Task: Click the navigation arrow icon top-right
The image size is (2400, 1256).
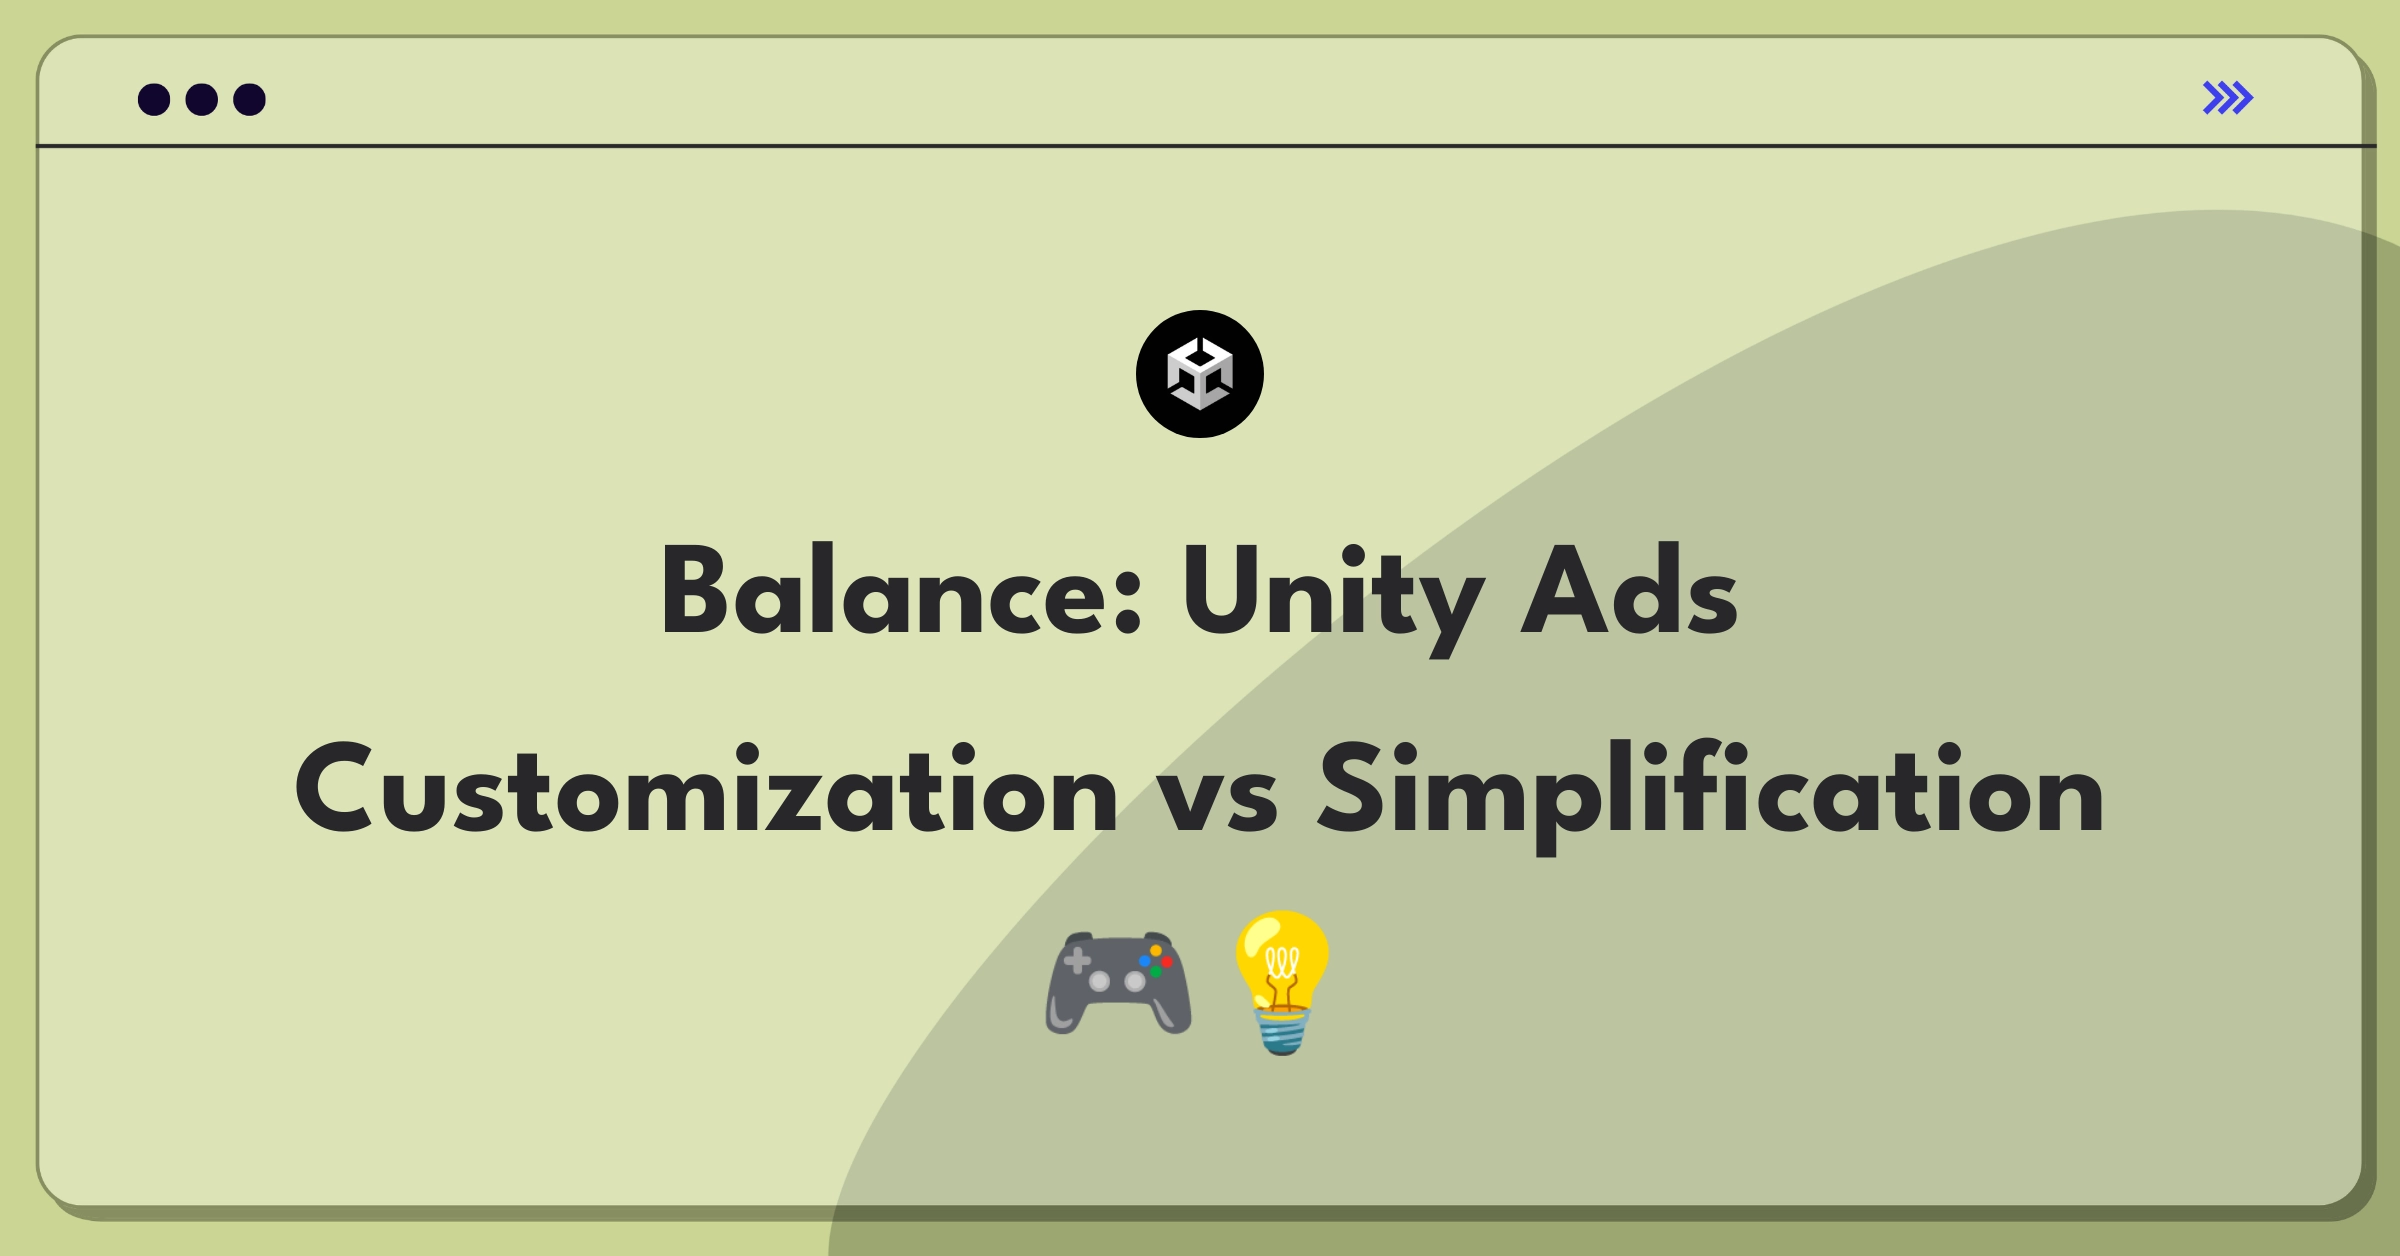Action: (x=2230, y=98)
